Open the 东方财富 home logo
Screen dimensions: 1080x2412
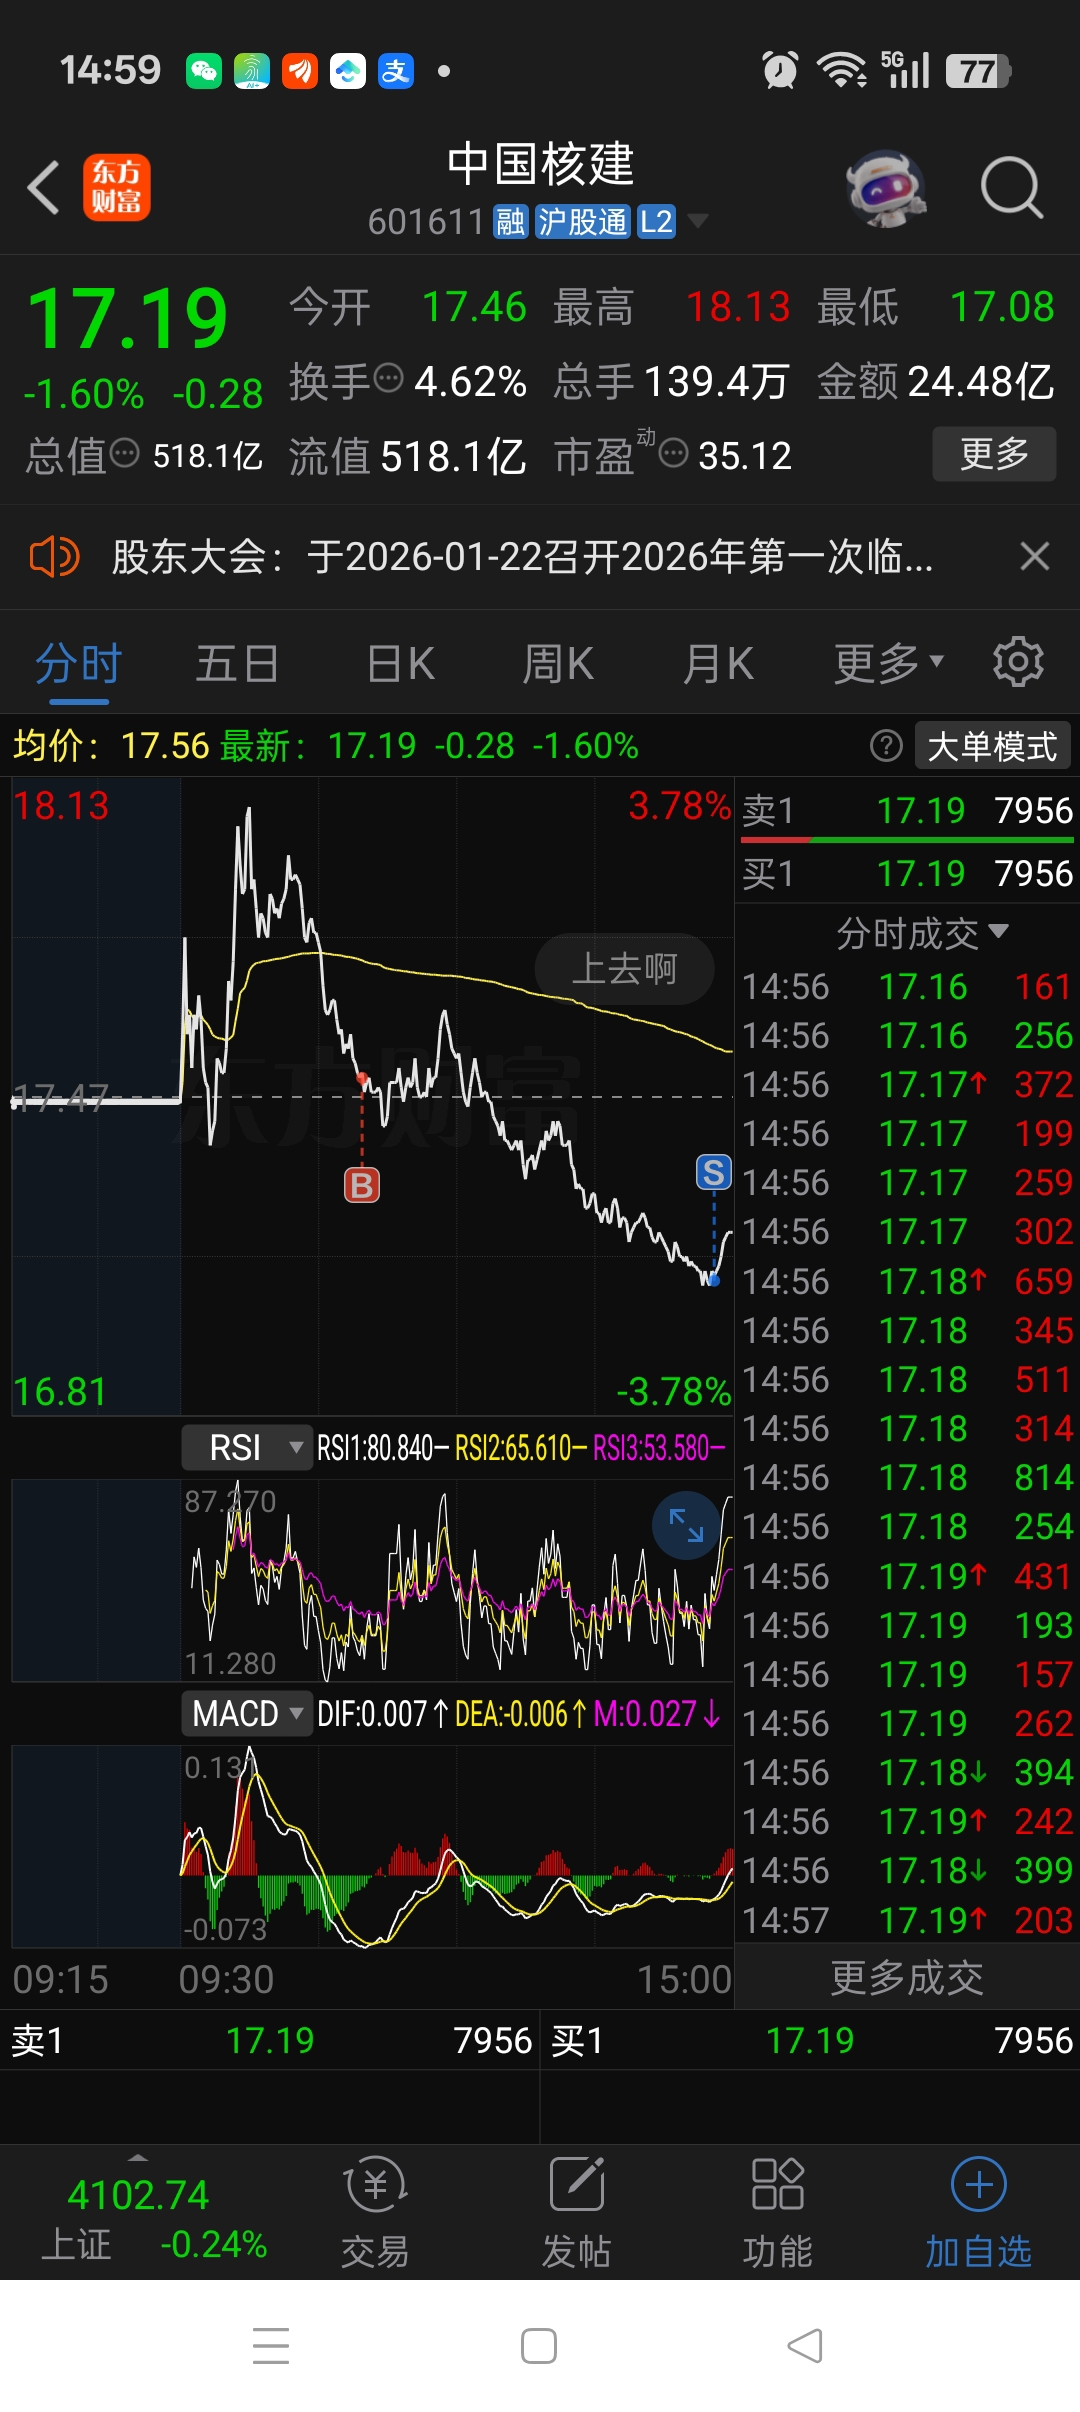pyautogui.click(x=117, y=187)
